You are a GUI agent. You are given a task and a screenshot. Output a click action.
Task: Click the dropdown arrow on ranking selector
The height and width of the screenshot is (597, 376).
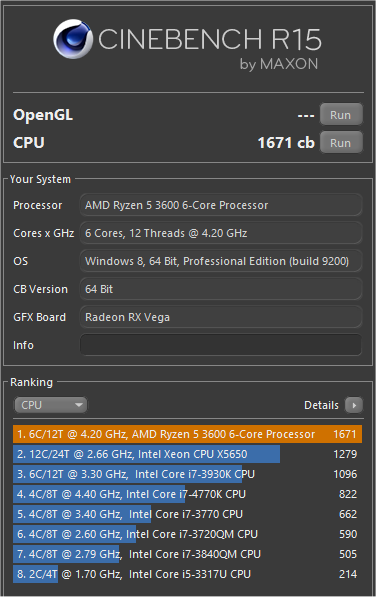[x=79, y=405]
